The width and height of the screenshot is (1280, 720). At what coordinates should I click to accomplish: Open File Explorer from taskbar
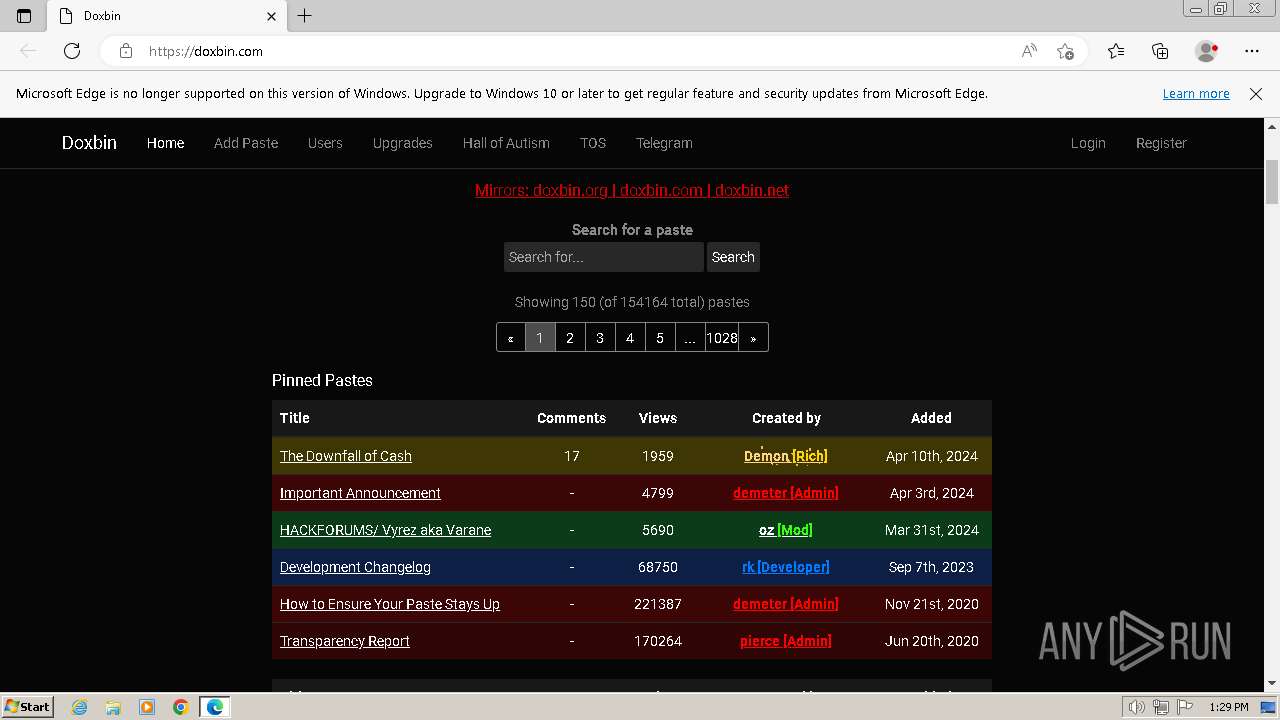(113, 707)
